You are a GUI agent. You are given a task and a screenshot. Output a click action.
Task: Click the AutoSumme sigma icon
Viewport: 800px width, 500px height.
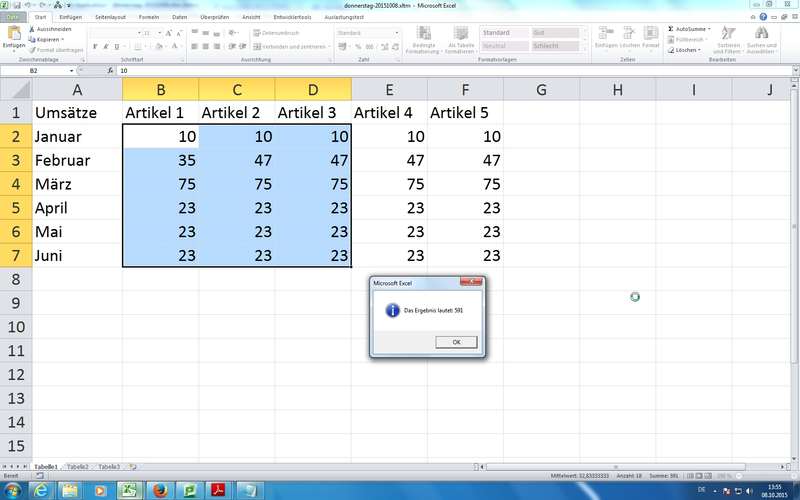coord(671,29)
